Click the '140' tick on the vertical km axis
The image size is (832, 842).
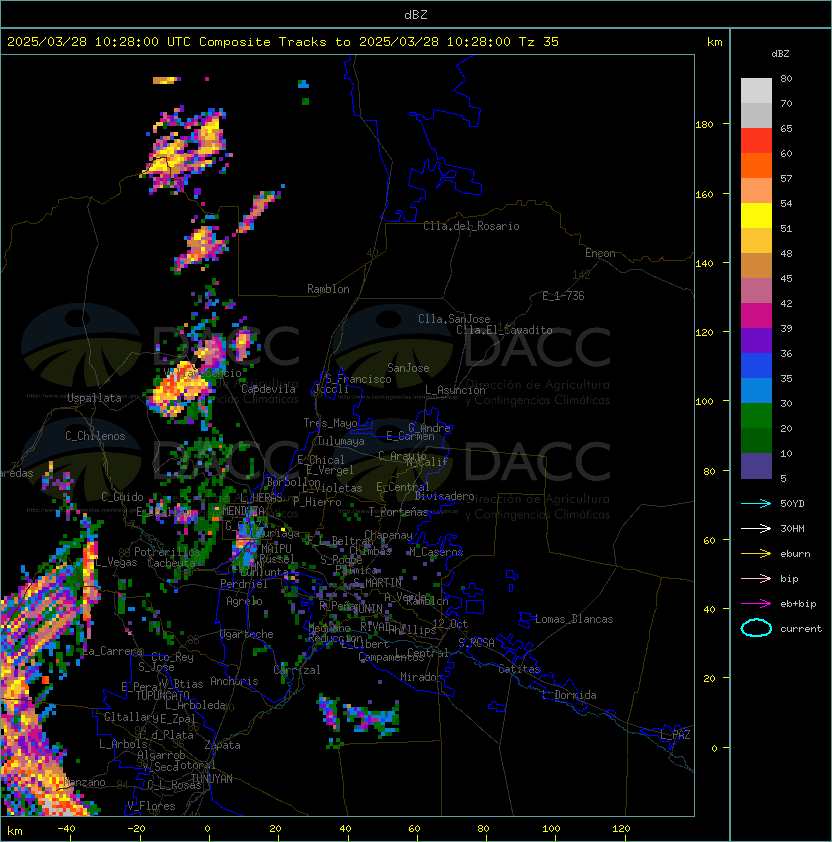[x=704, y=264]
